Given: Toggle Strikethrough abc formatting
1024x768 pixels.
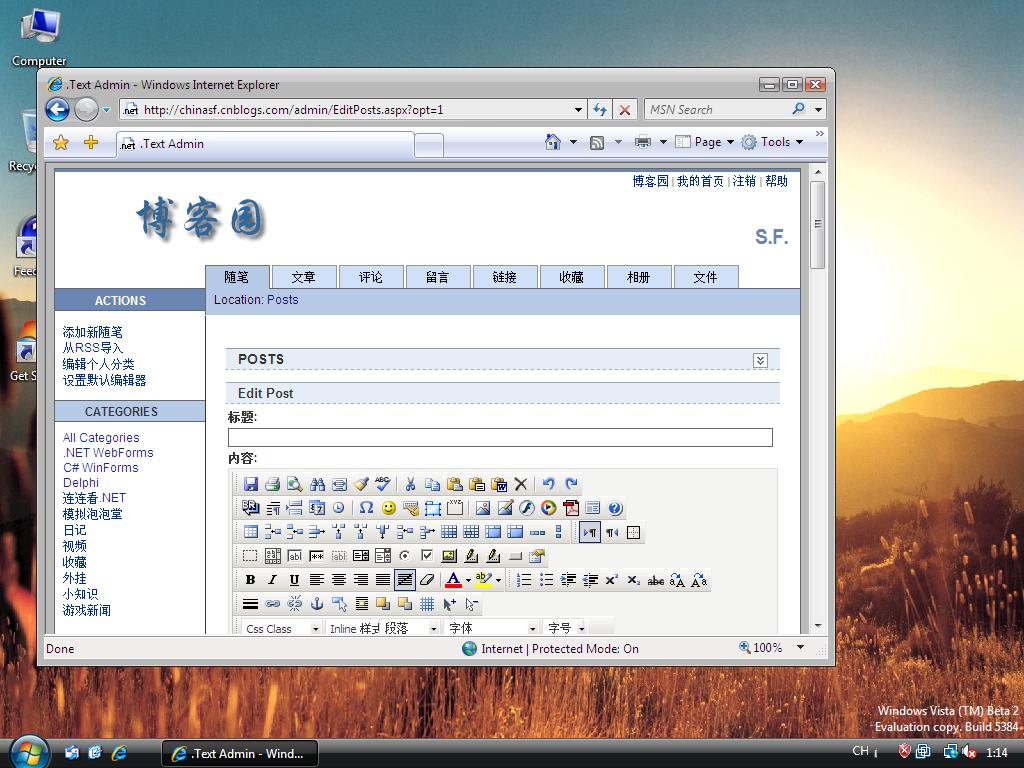Looking at the screenshot, I should (656, 580).
